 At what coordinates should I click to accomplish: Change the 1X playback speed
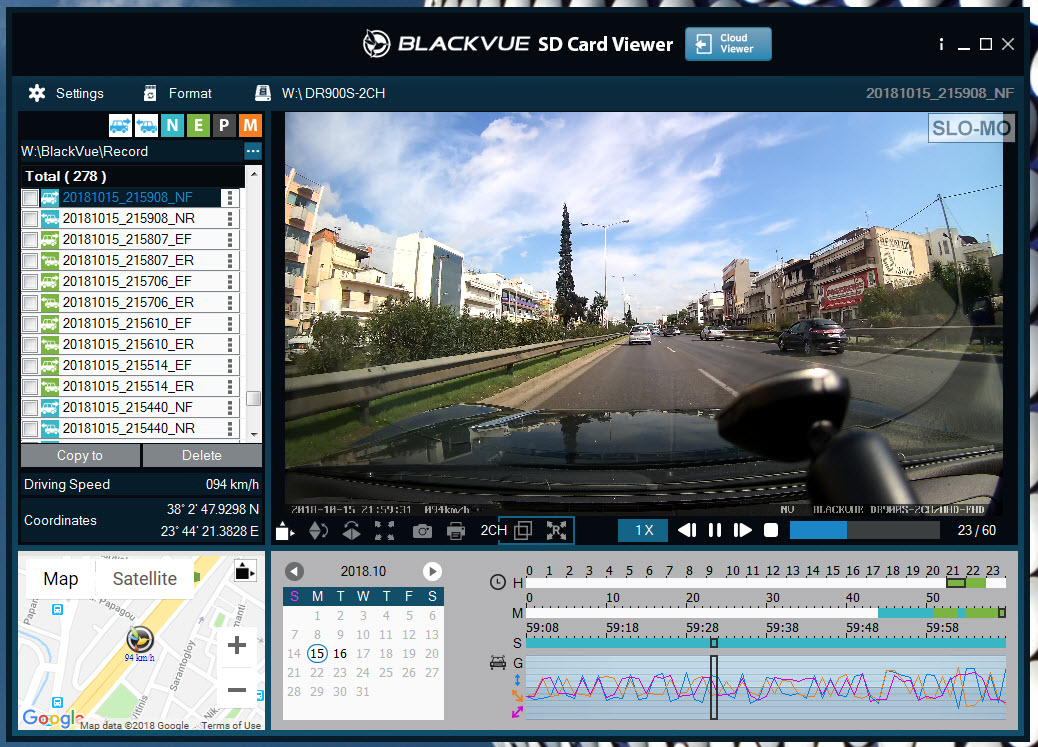[643, 530]
